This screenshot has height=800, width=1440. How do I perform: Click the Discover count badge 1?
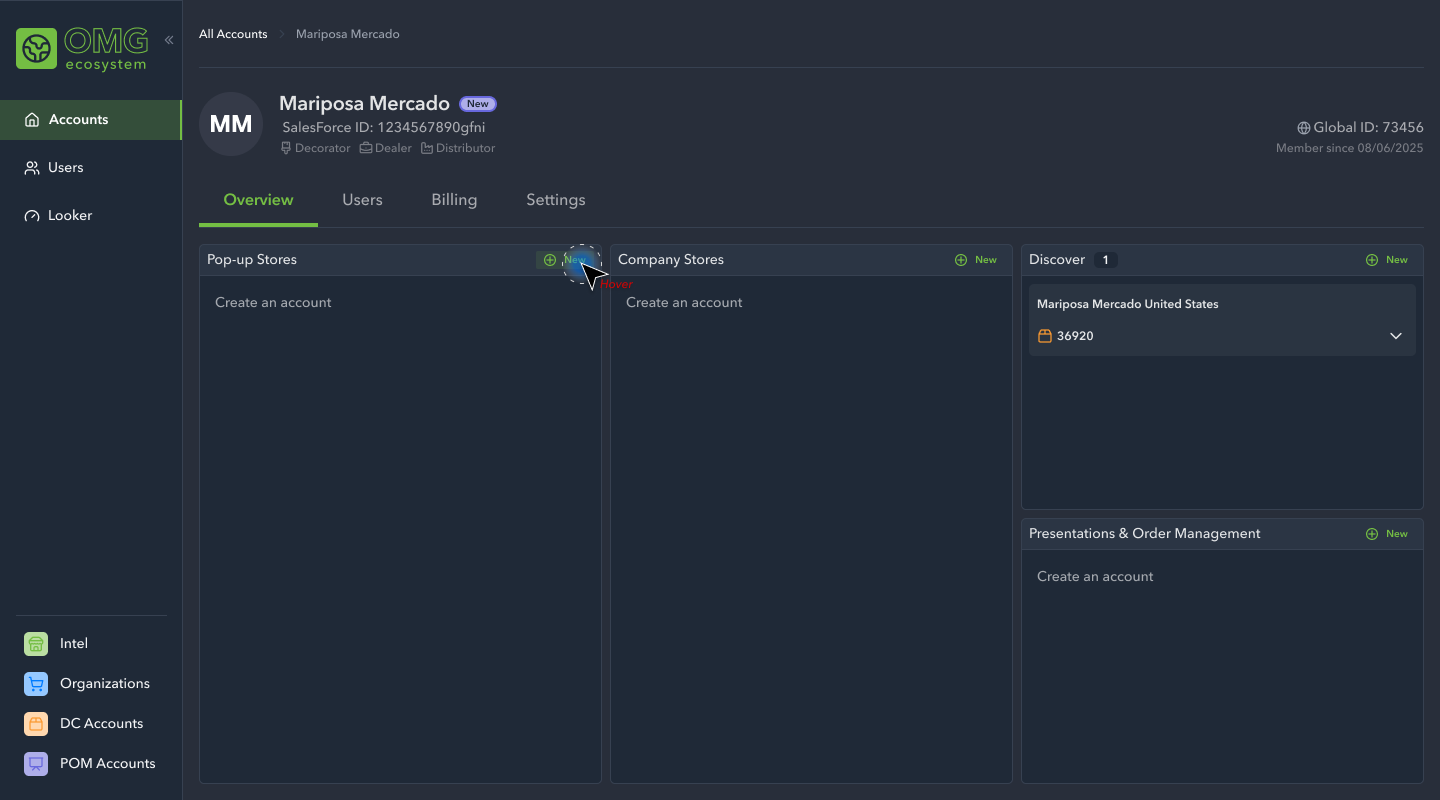click(1105, 260)
